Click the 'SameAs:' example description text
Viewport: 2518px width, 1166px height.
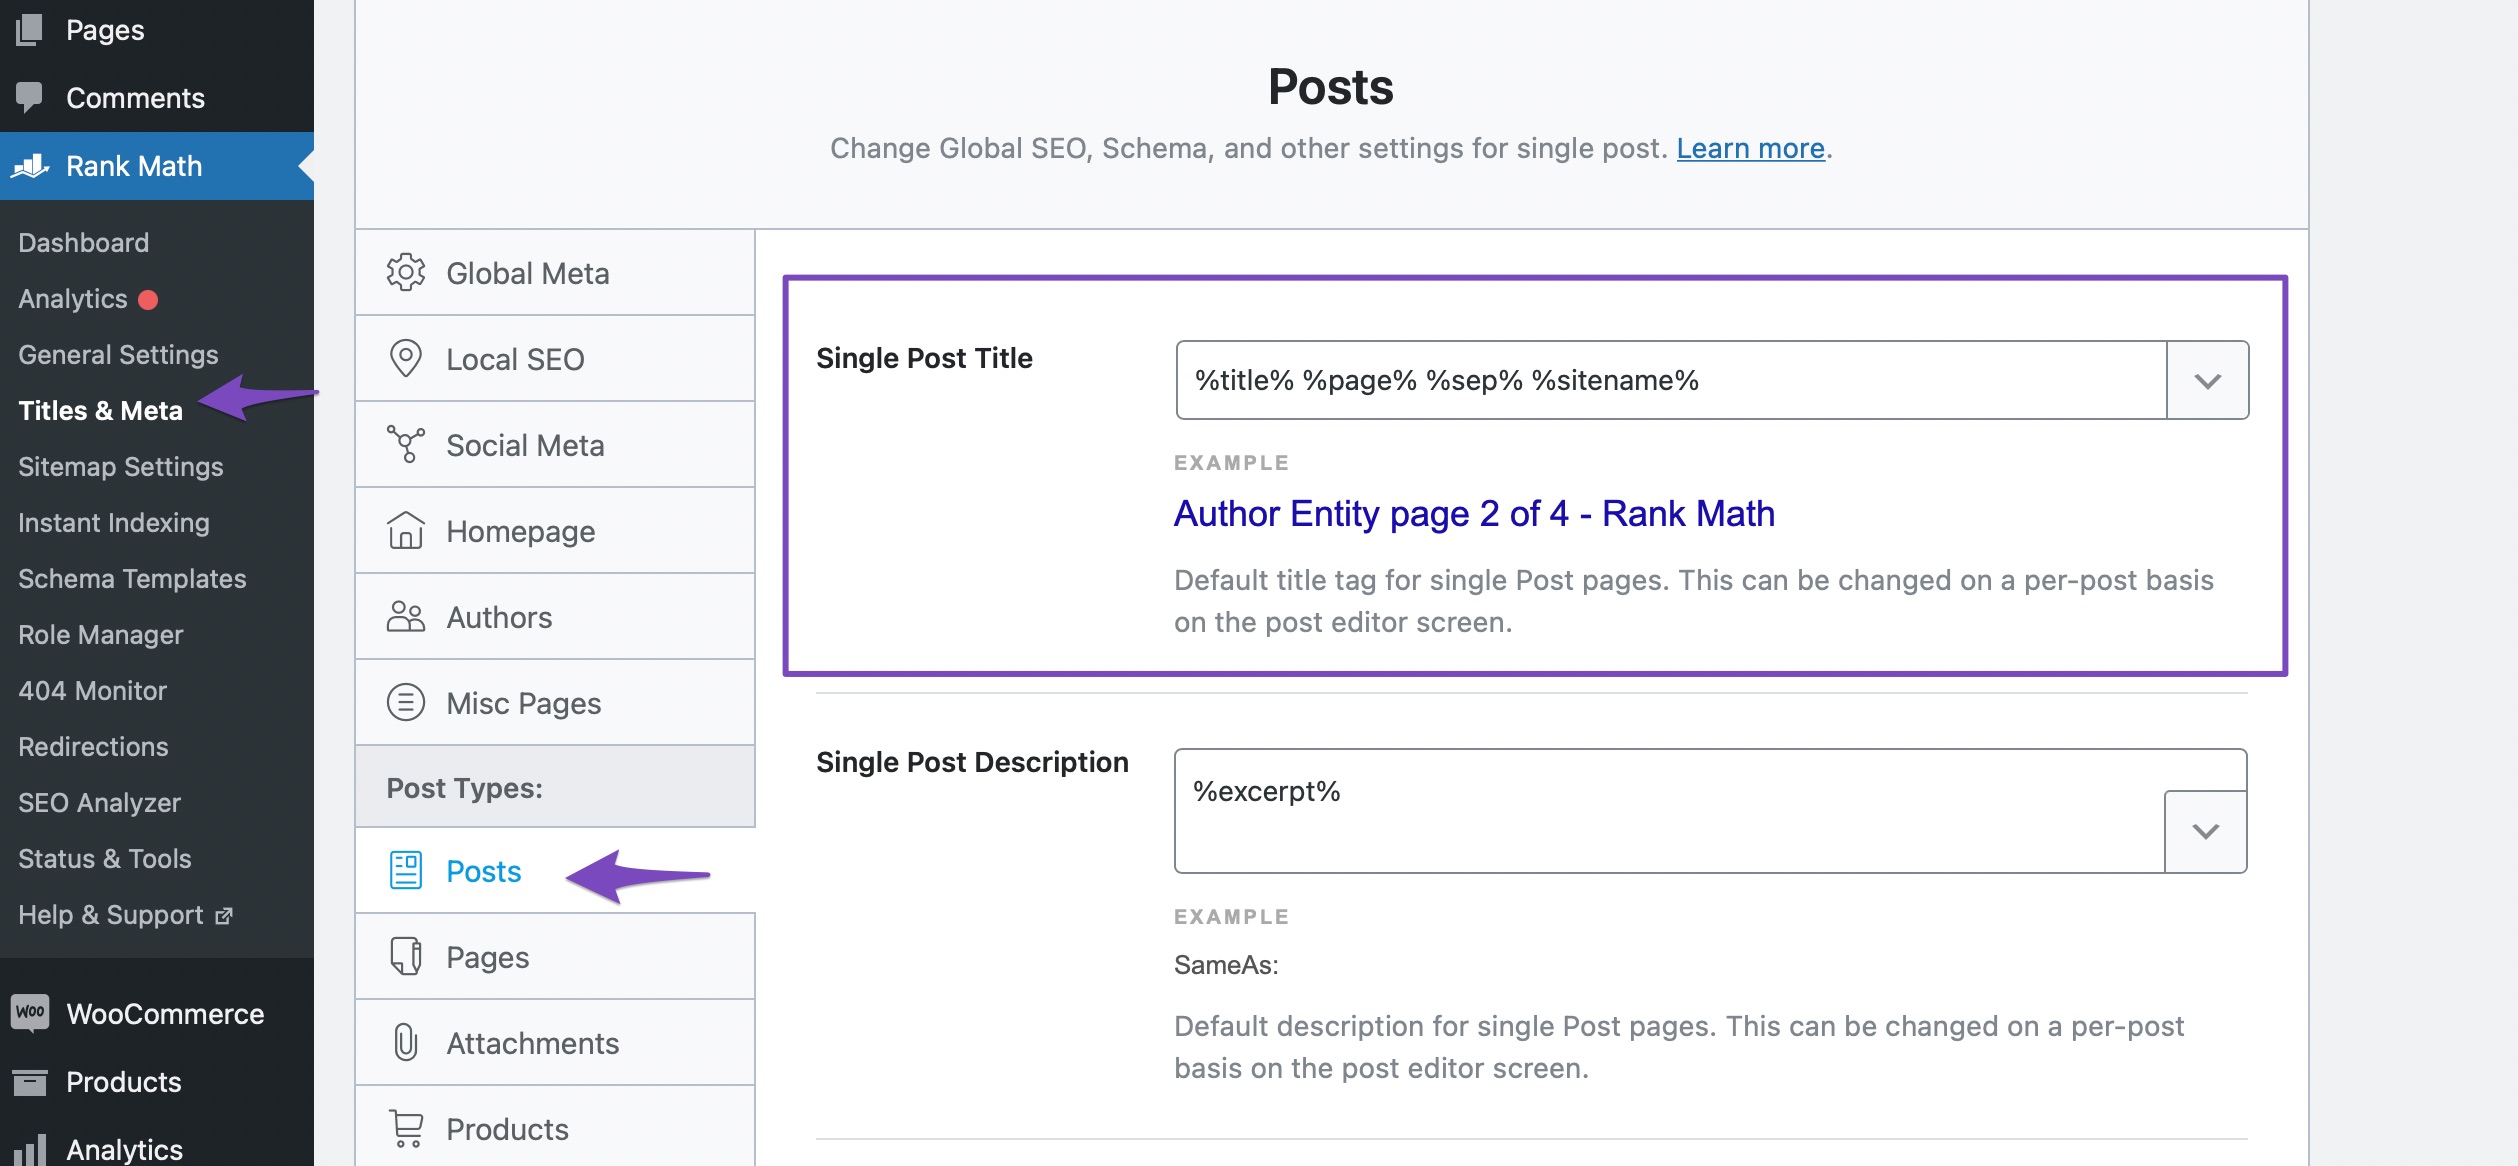(1226, 965)
